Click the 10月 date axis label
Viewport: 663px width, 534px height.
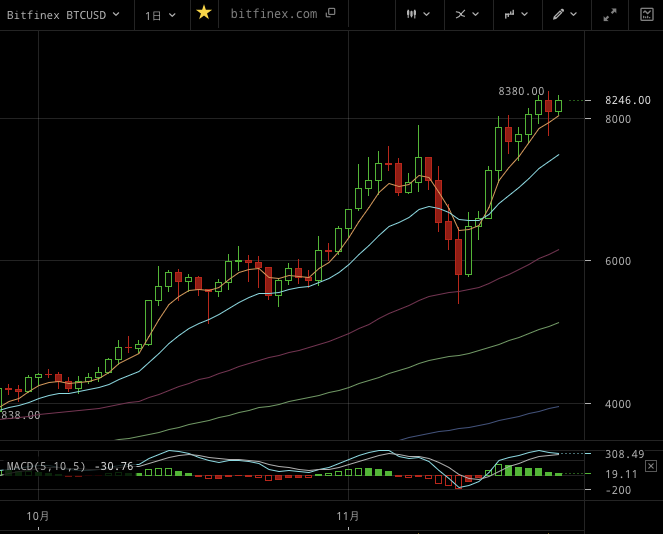(38, 516)
